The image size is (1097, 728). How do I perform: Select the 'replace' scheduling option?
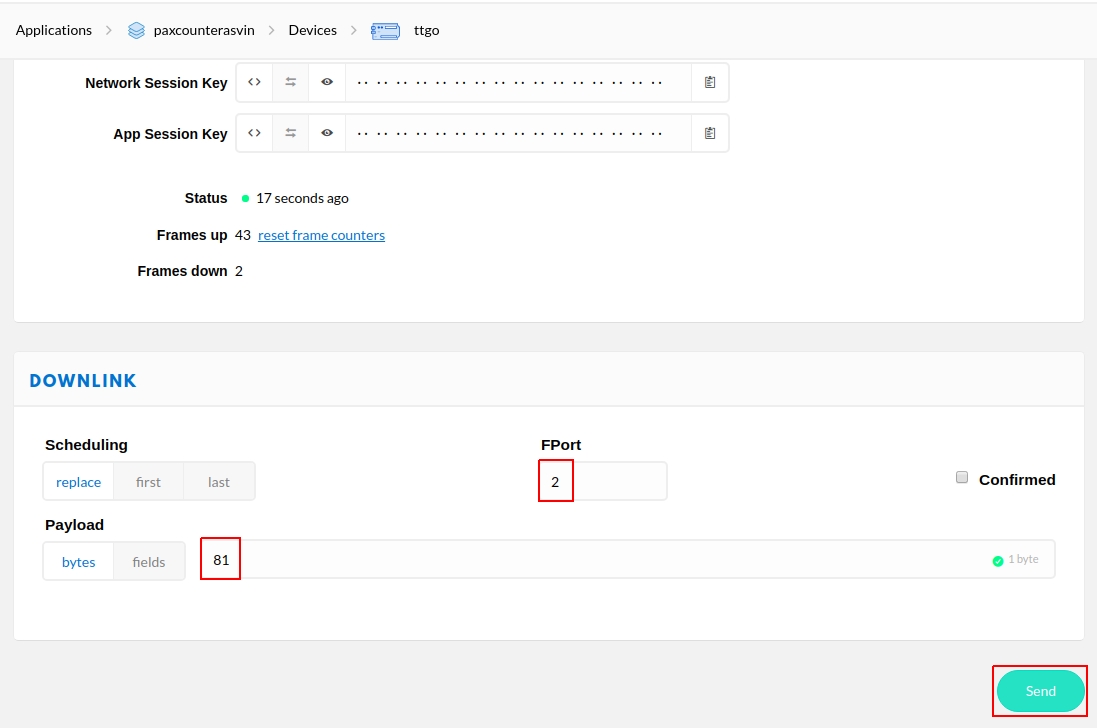[78, 482]
